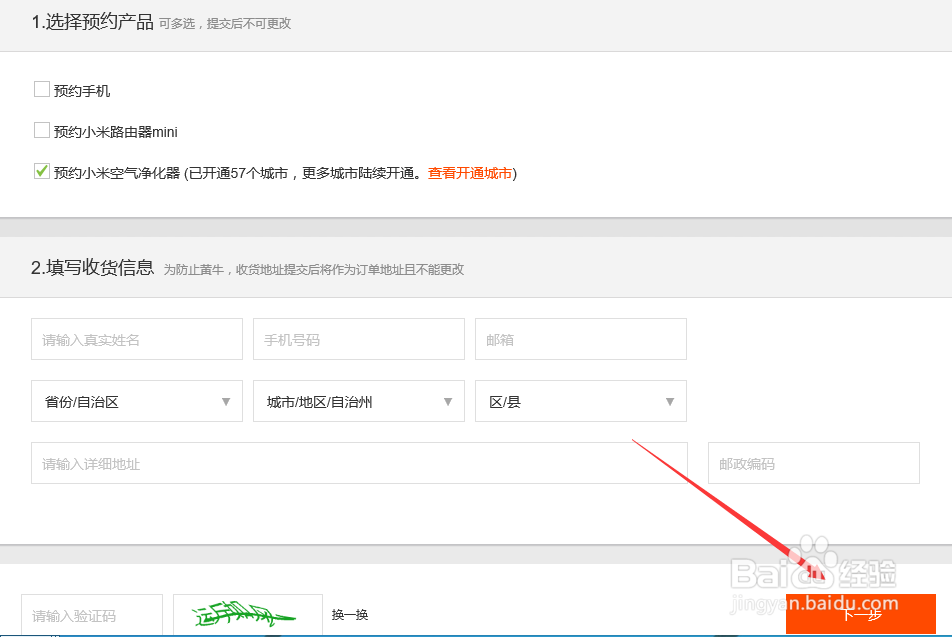Click the 邮政编码 postal code field
The width and height of the screenshot is (952, 637).
tap(814, 463)
